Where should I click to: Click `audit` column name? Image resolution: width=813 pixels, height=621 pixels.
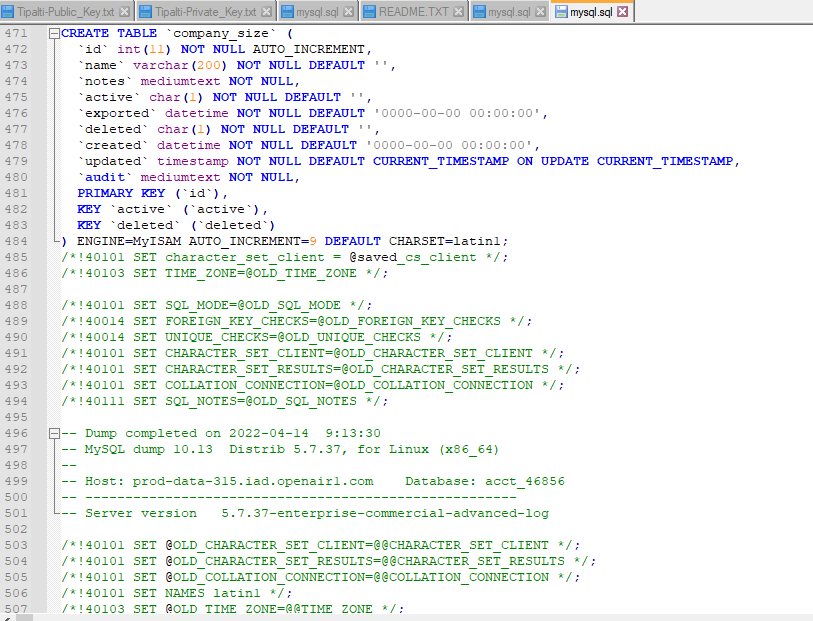point(105,177)
